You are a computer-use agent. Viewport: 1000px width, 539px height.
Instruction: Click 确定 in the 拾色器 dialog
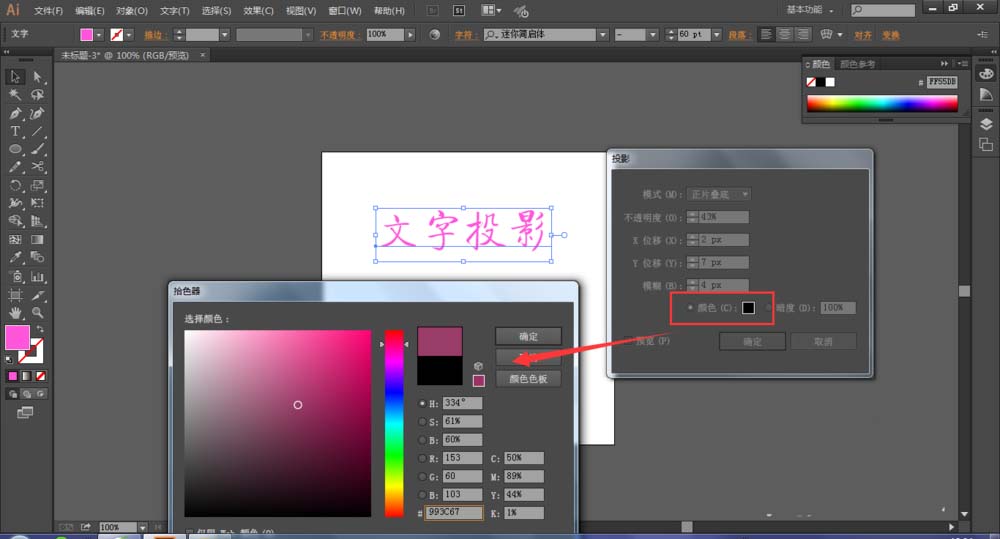pyautogui.click(x=528, y=336)
